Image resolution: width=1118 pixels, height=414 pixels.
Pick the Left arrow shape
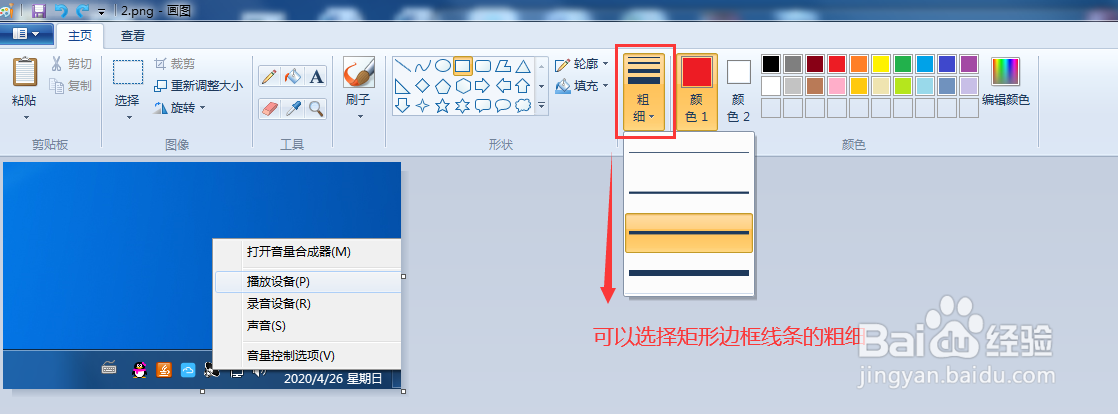(503, 86)
